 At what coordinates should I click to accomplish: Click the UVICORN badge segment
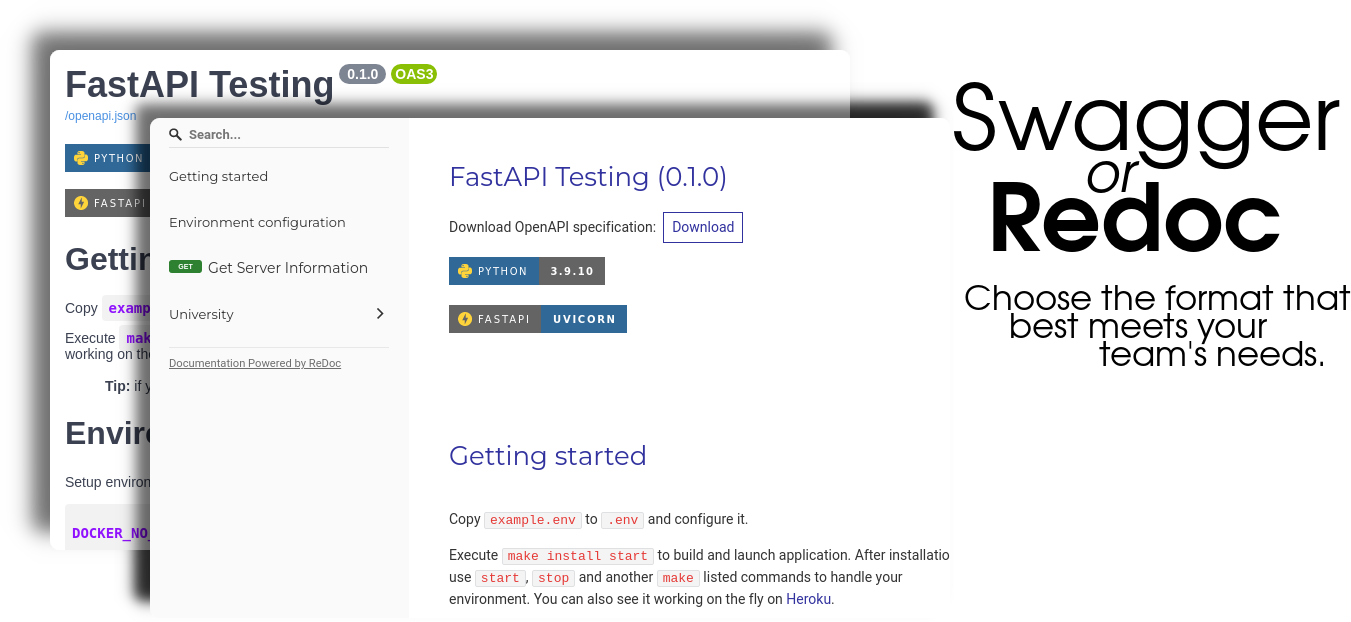tap(584, 319)
